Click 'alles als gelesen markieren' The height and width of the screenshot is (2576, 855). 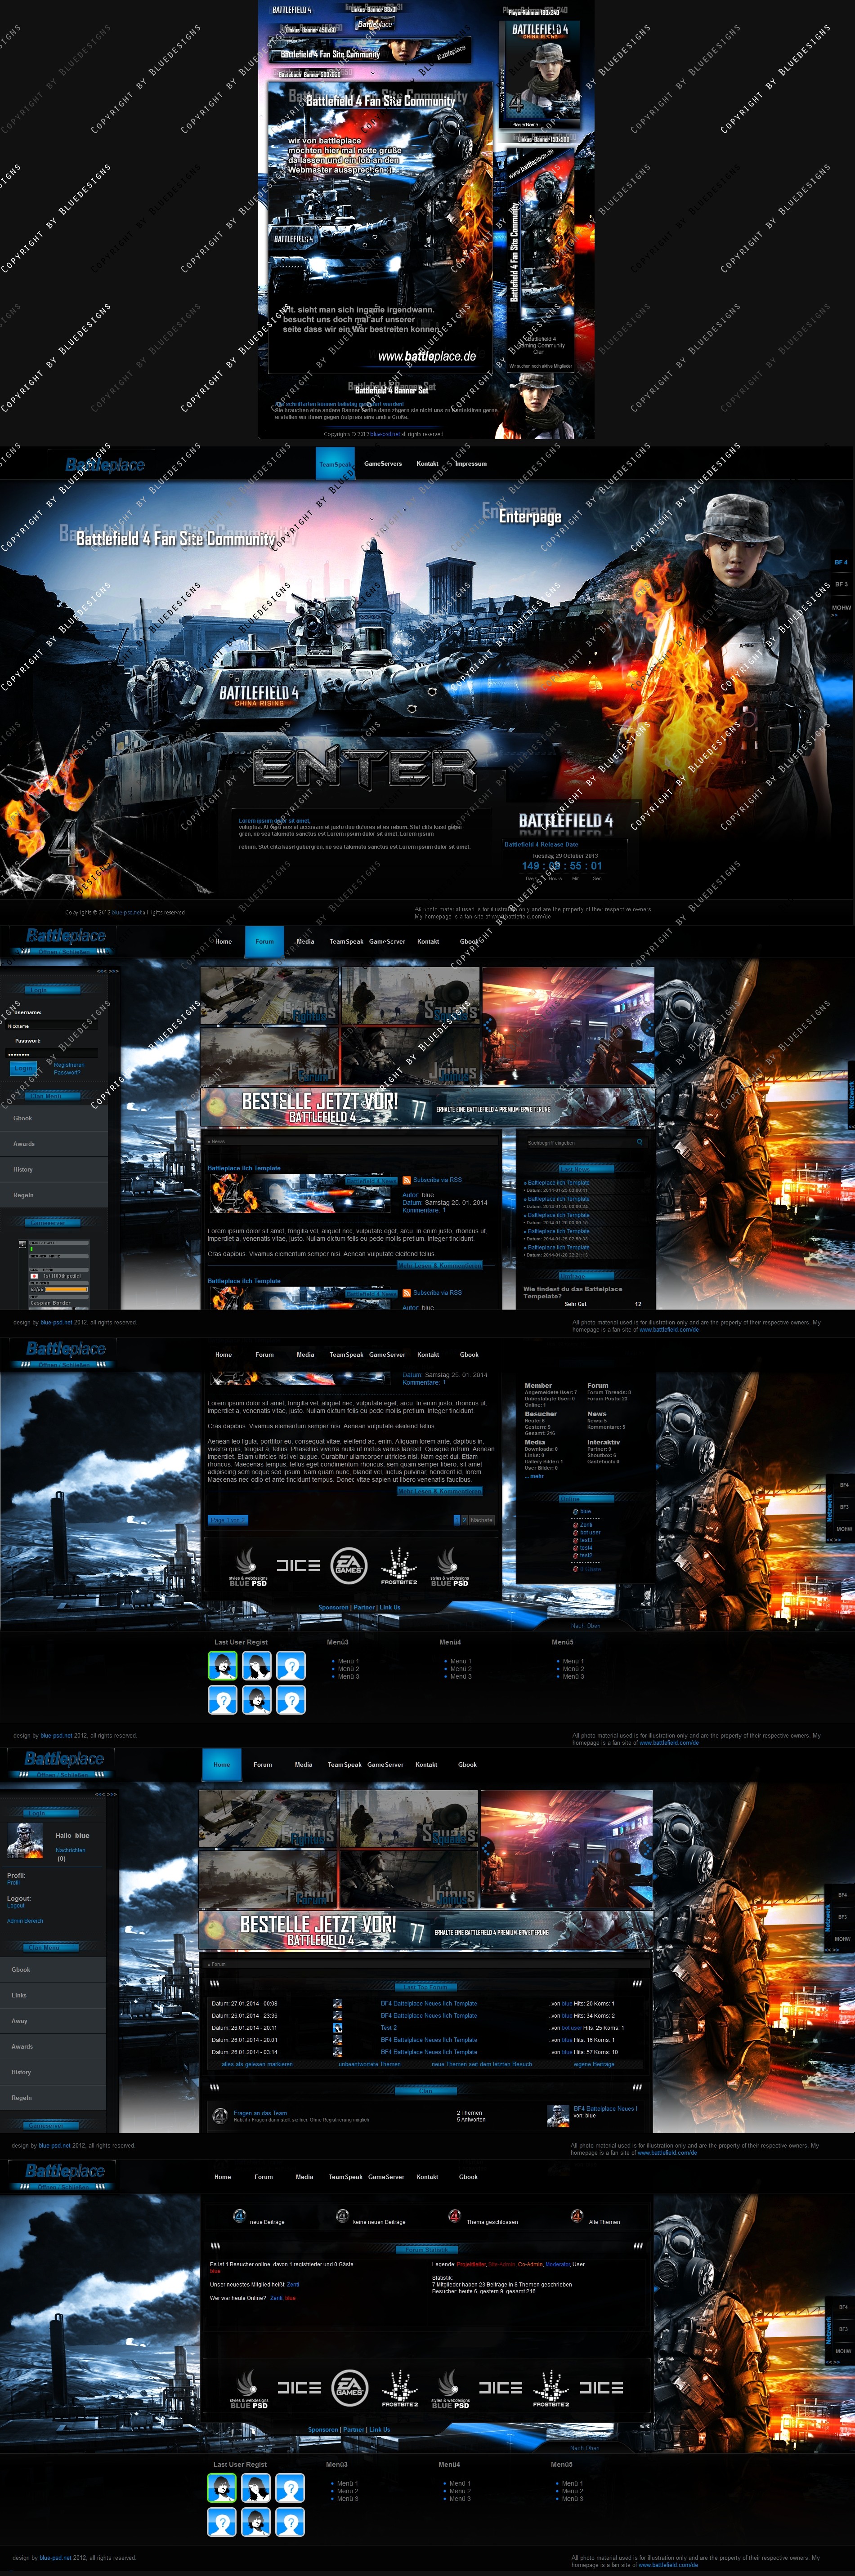pos(257,2064)
